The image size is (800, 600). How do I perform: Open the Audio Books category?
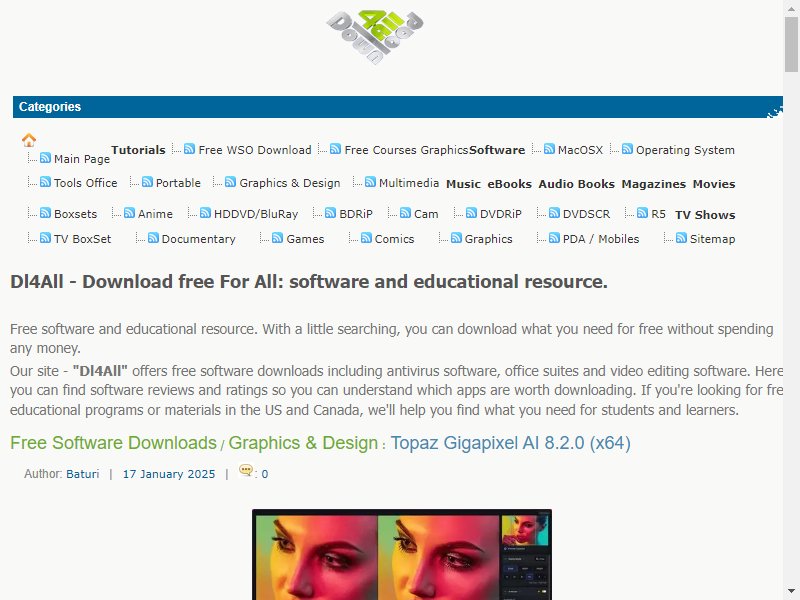click(x=577, y=184)
